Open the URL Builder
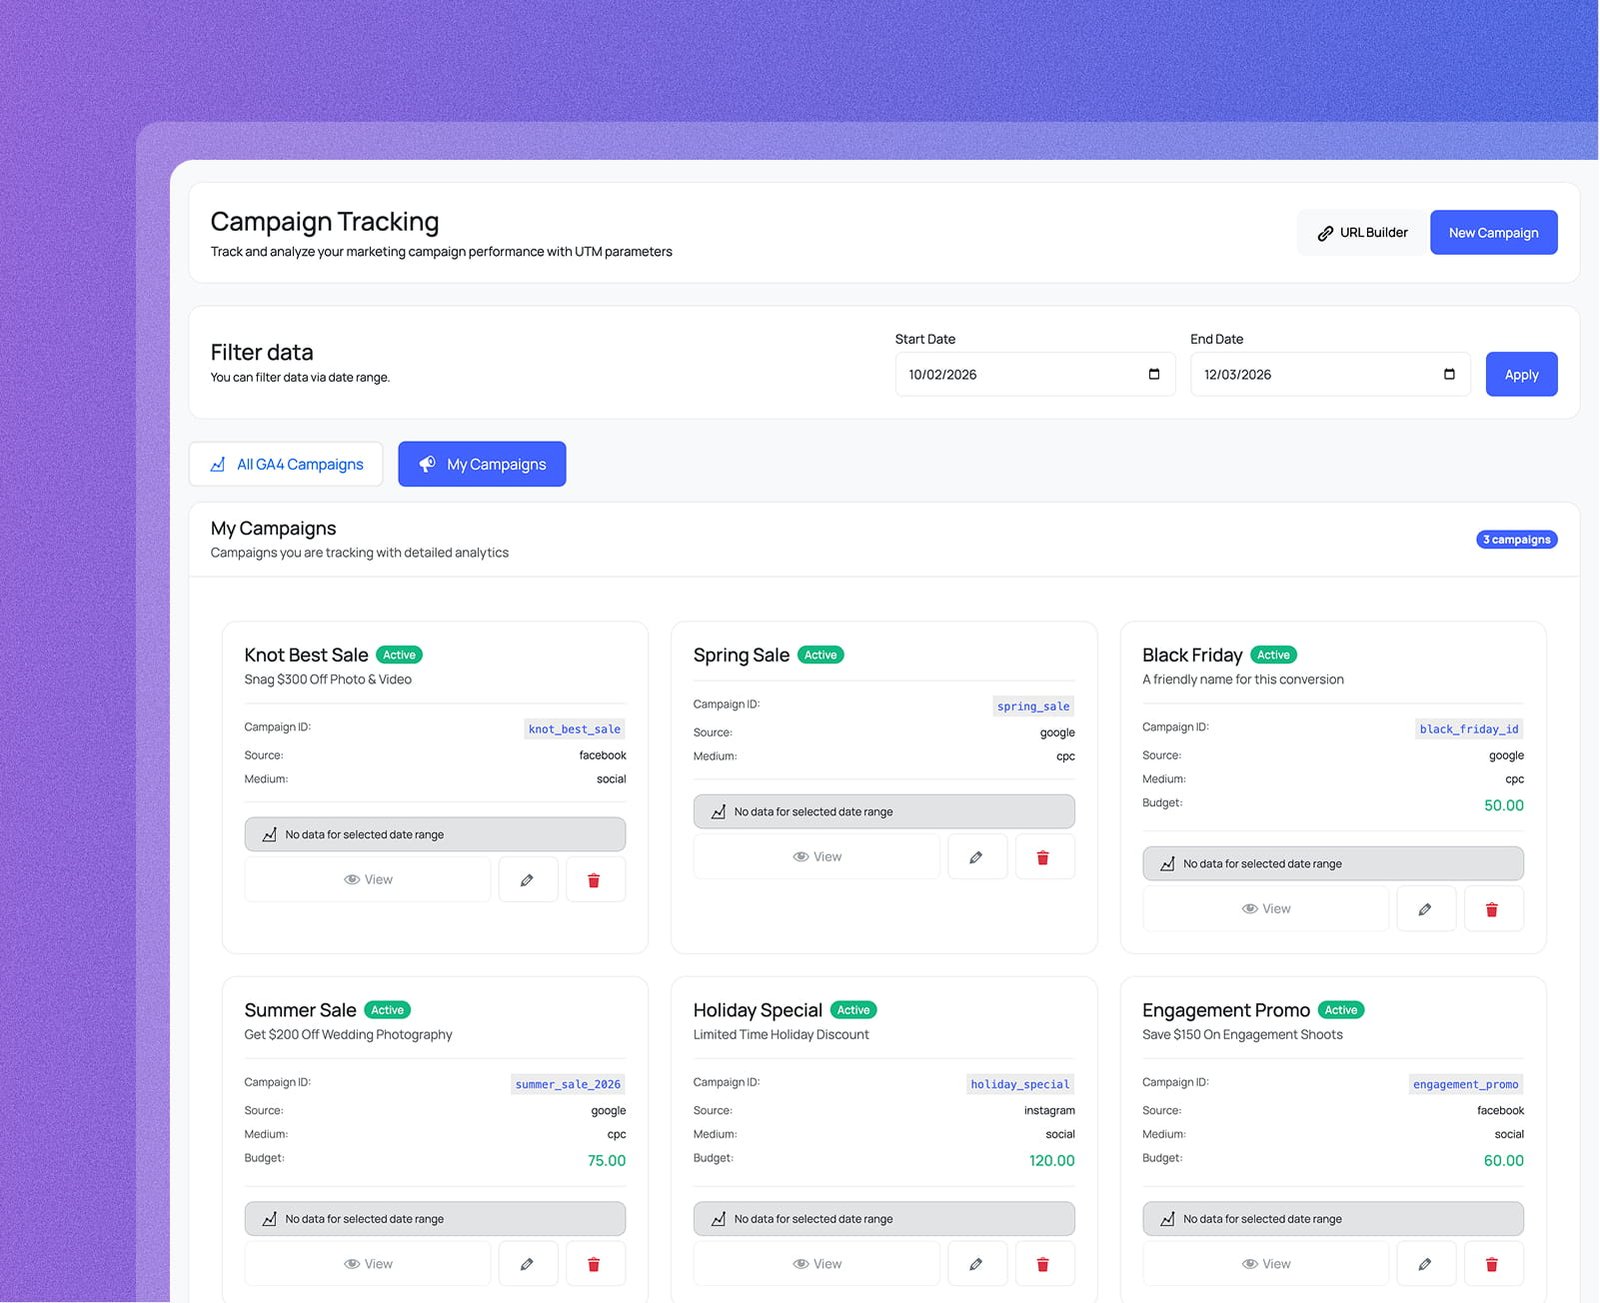This screenshot has height=1303, width=1600. (1362, 232)
